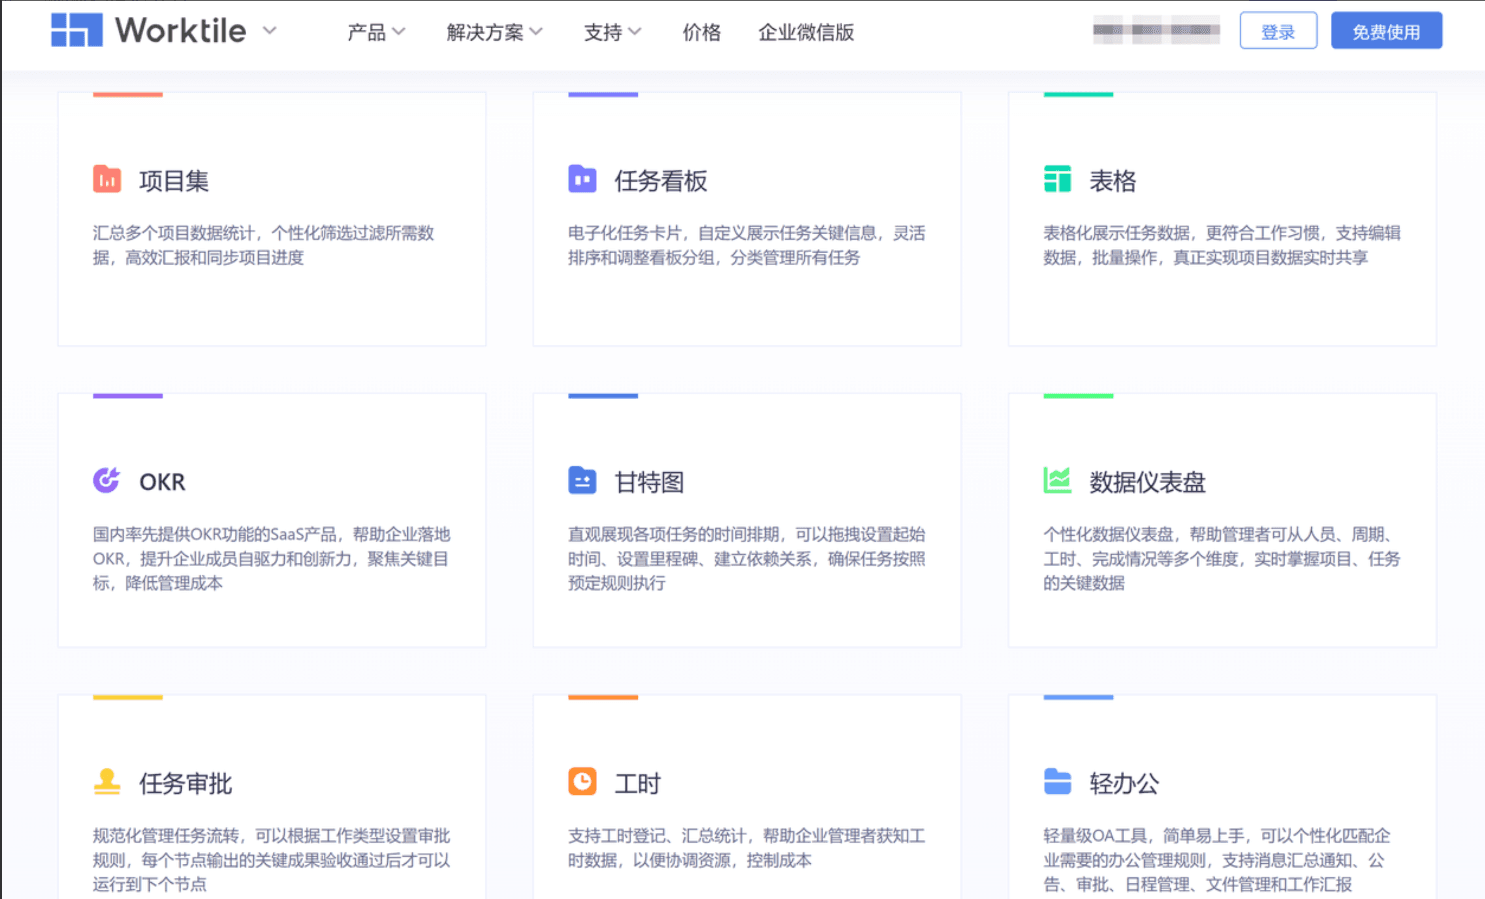The height and width of the screenshot is (899, 1485).
Task: Click the 甘特图 description starting 直观展现
Action: 747,558
